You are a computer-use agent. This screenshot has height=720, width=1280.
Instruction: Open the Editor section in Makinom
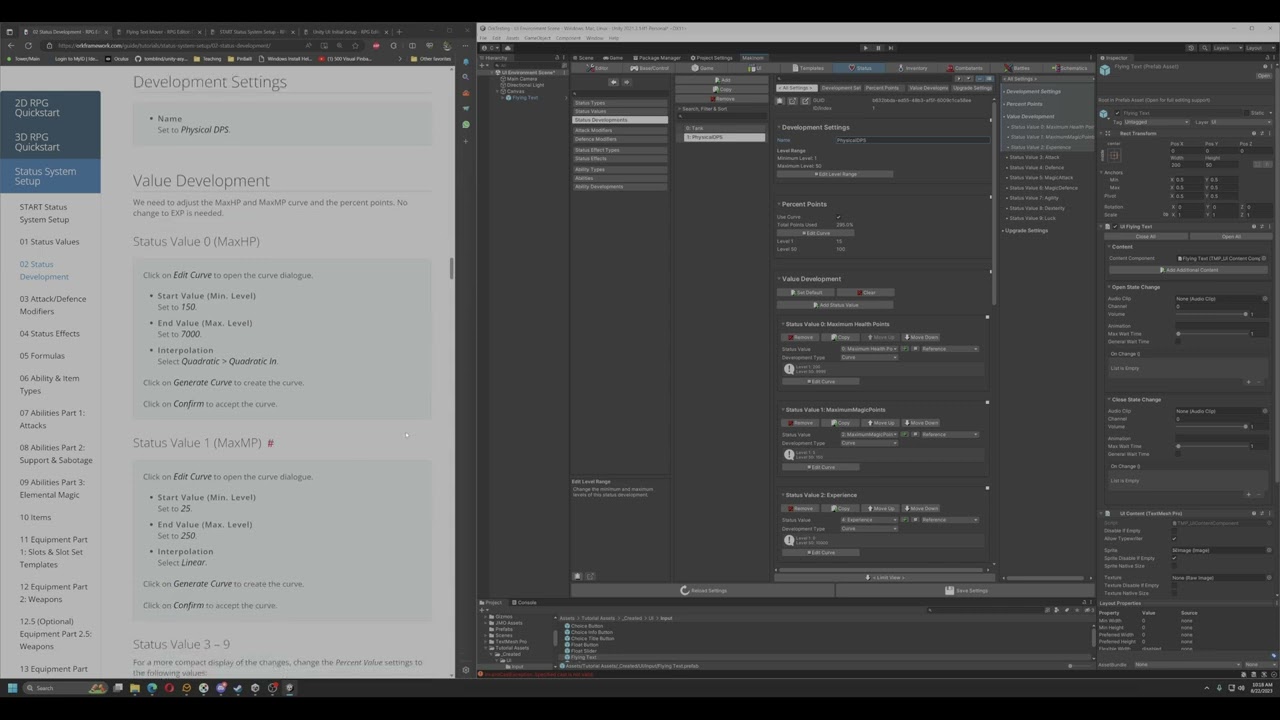(x=598, y=68)
